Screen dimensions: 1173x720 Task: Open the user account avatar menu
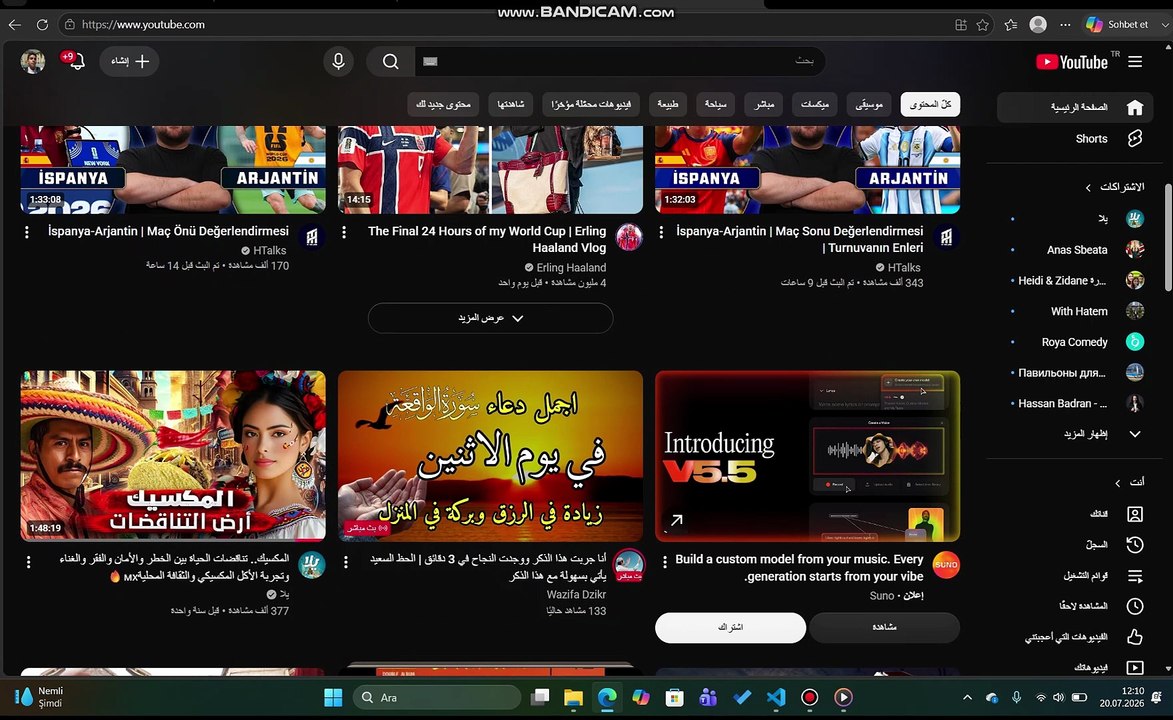click(x=32, y=61)
